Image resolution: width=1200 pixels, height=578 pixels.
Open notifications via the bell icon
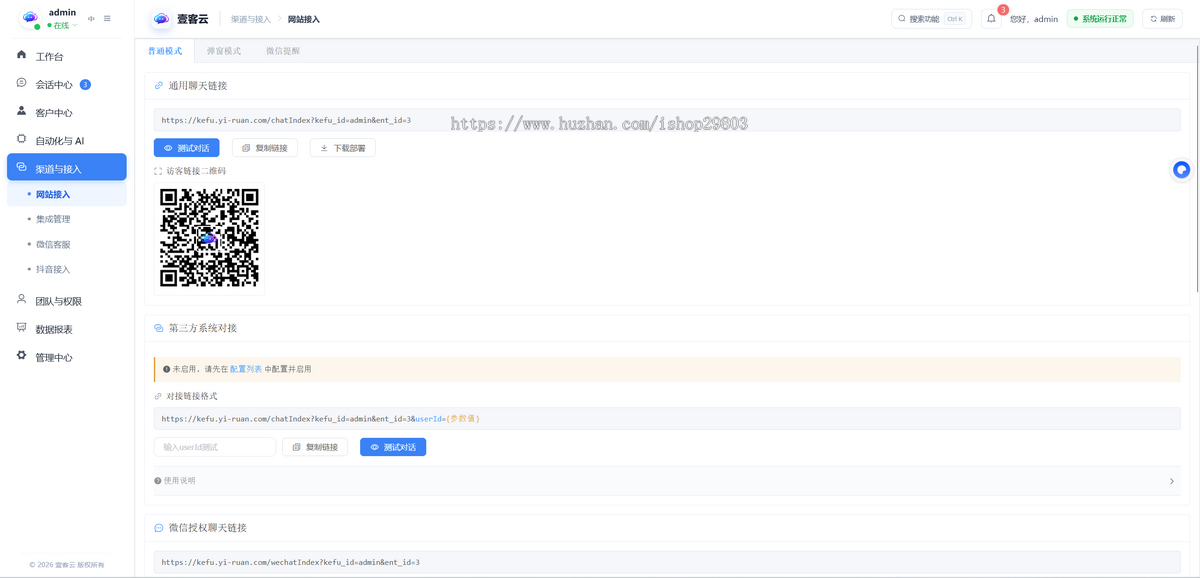click(x=991, y=19)
